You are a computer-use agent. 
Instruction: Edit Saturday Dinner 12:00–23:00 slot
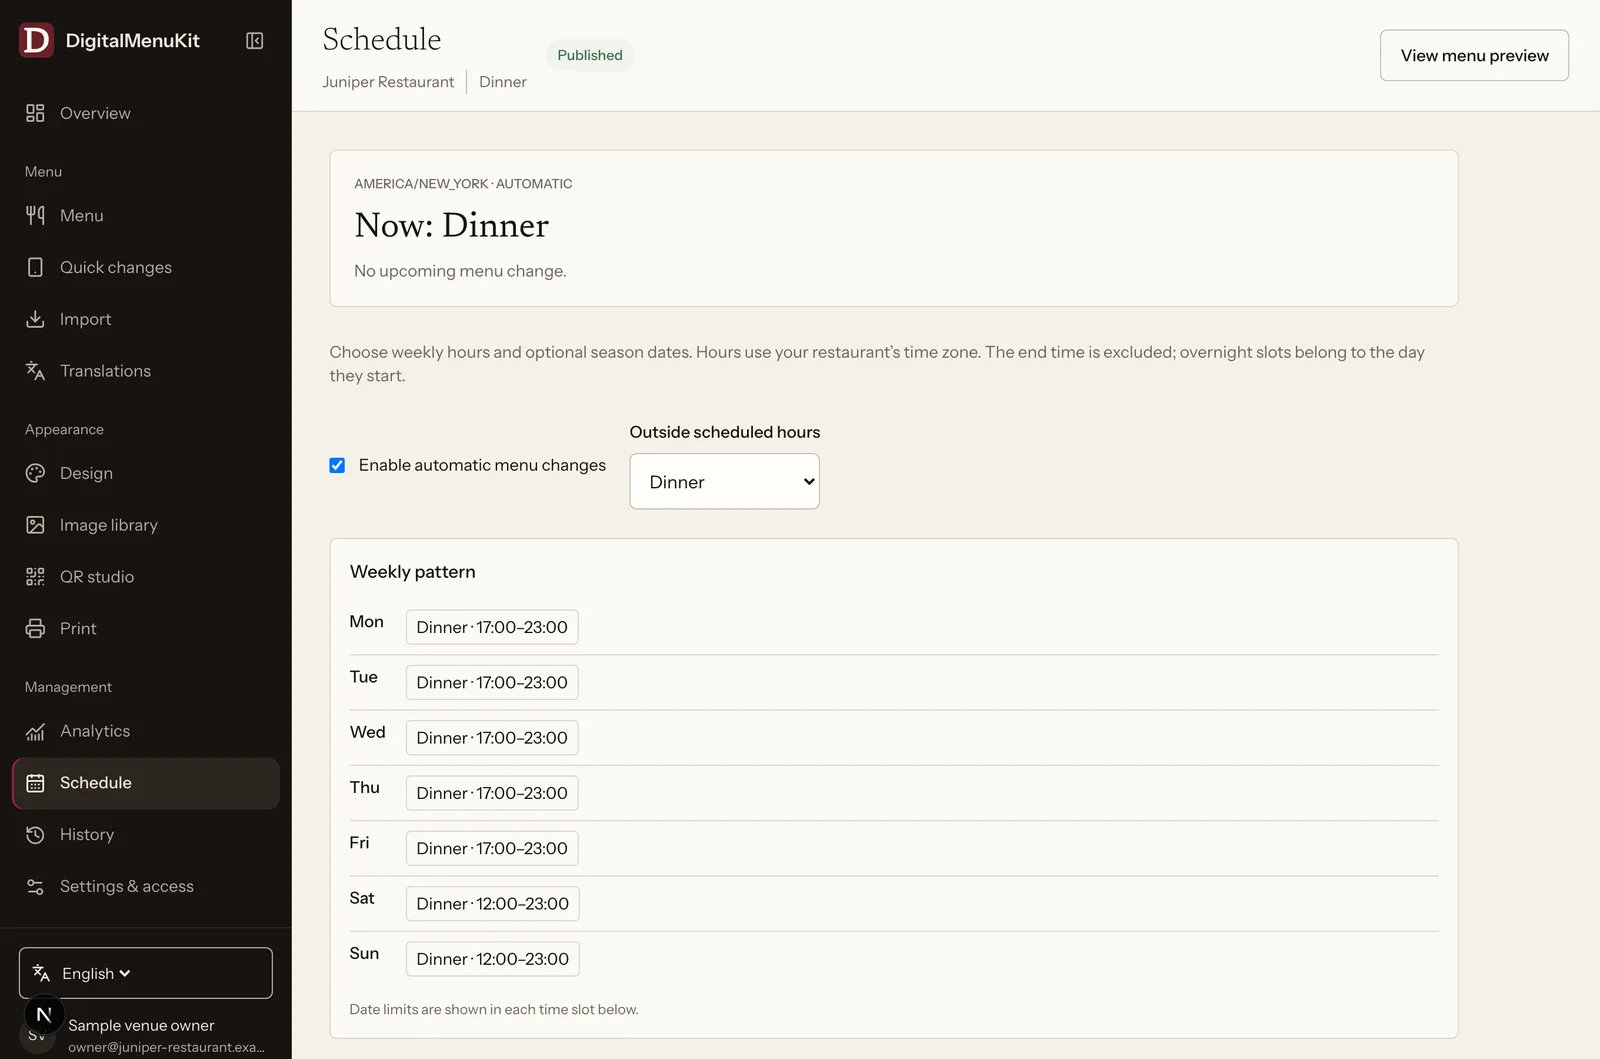tap(493, 904)
